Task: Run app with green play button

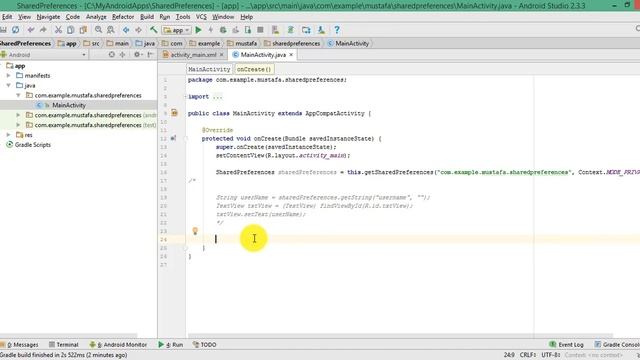Action: 198,30
